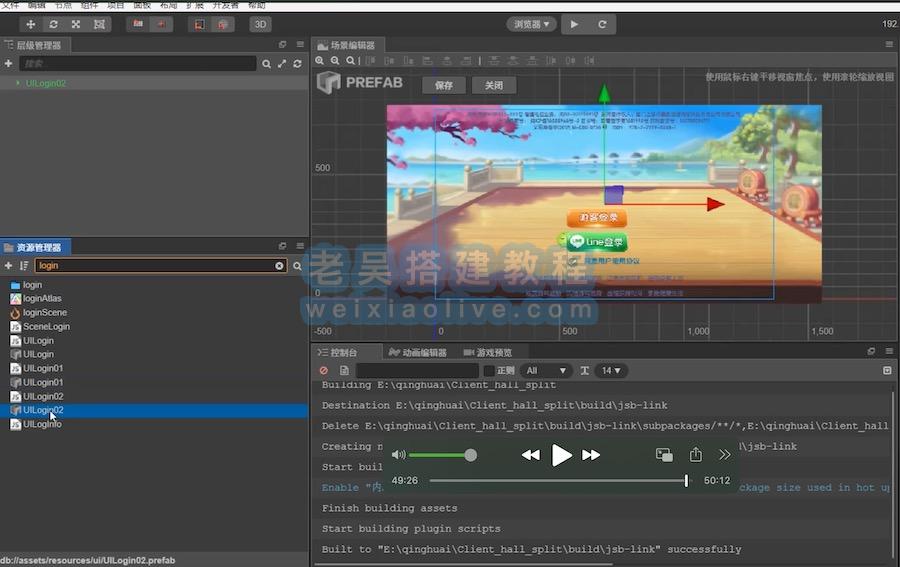Click the clear console icon

[x=323, y=371]
